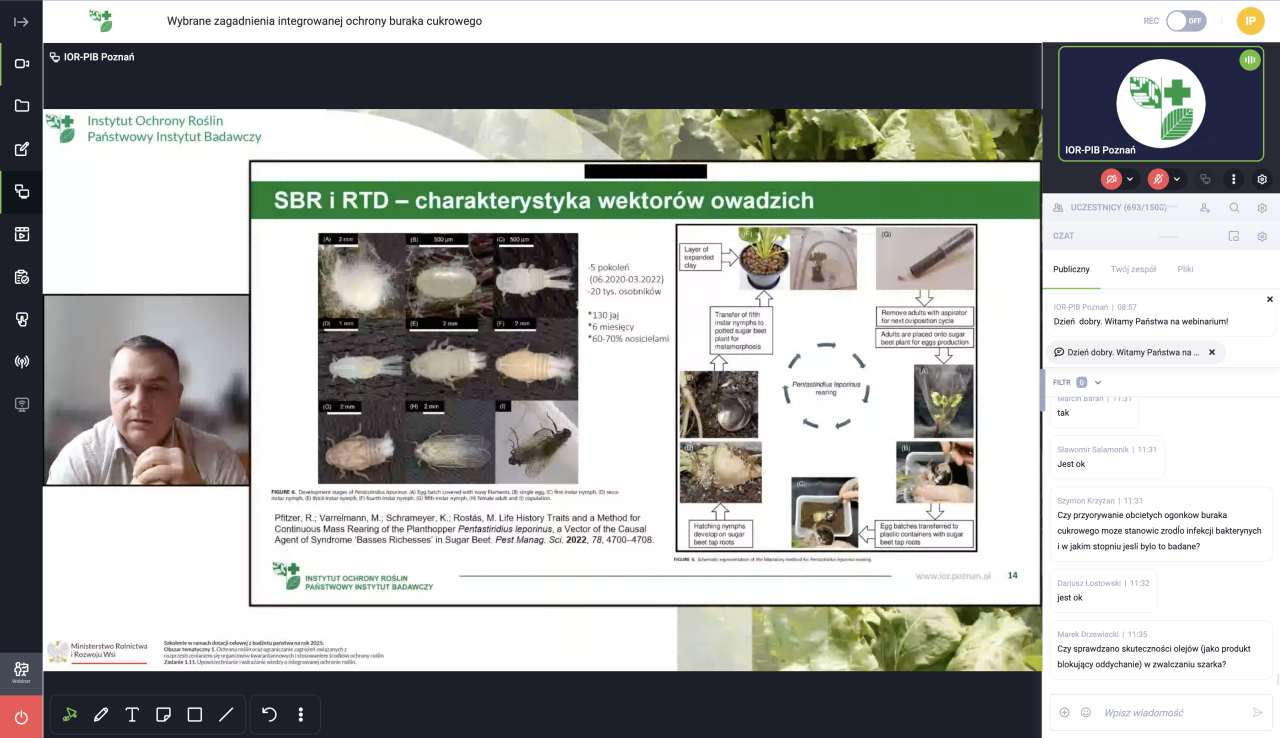Click the add participant icon
This screenshot has width=1280, height=738.
1205,208
